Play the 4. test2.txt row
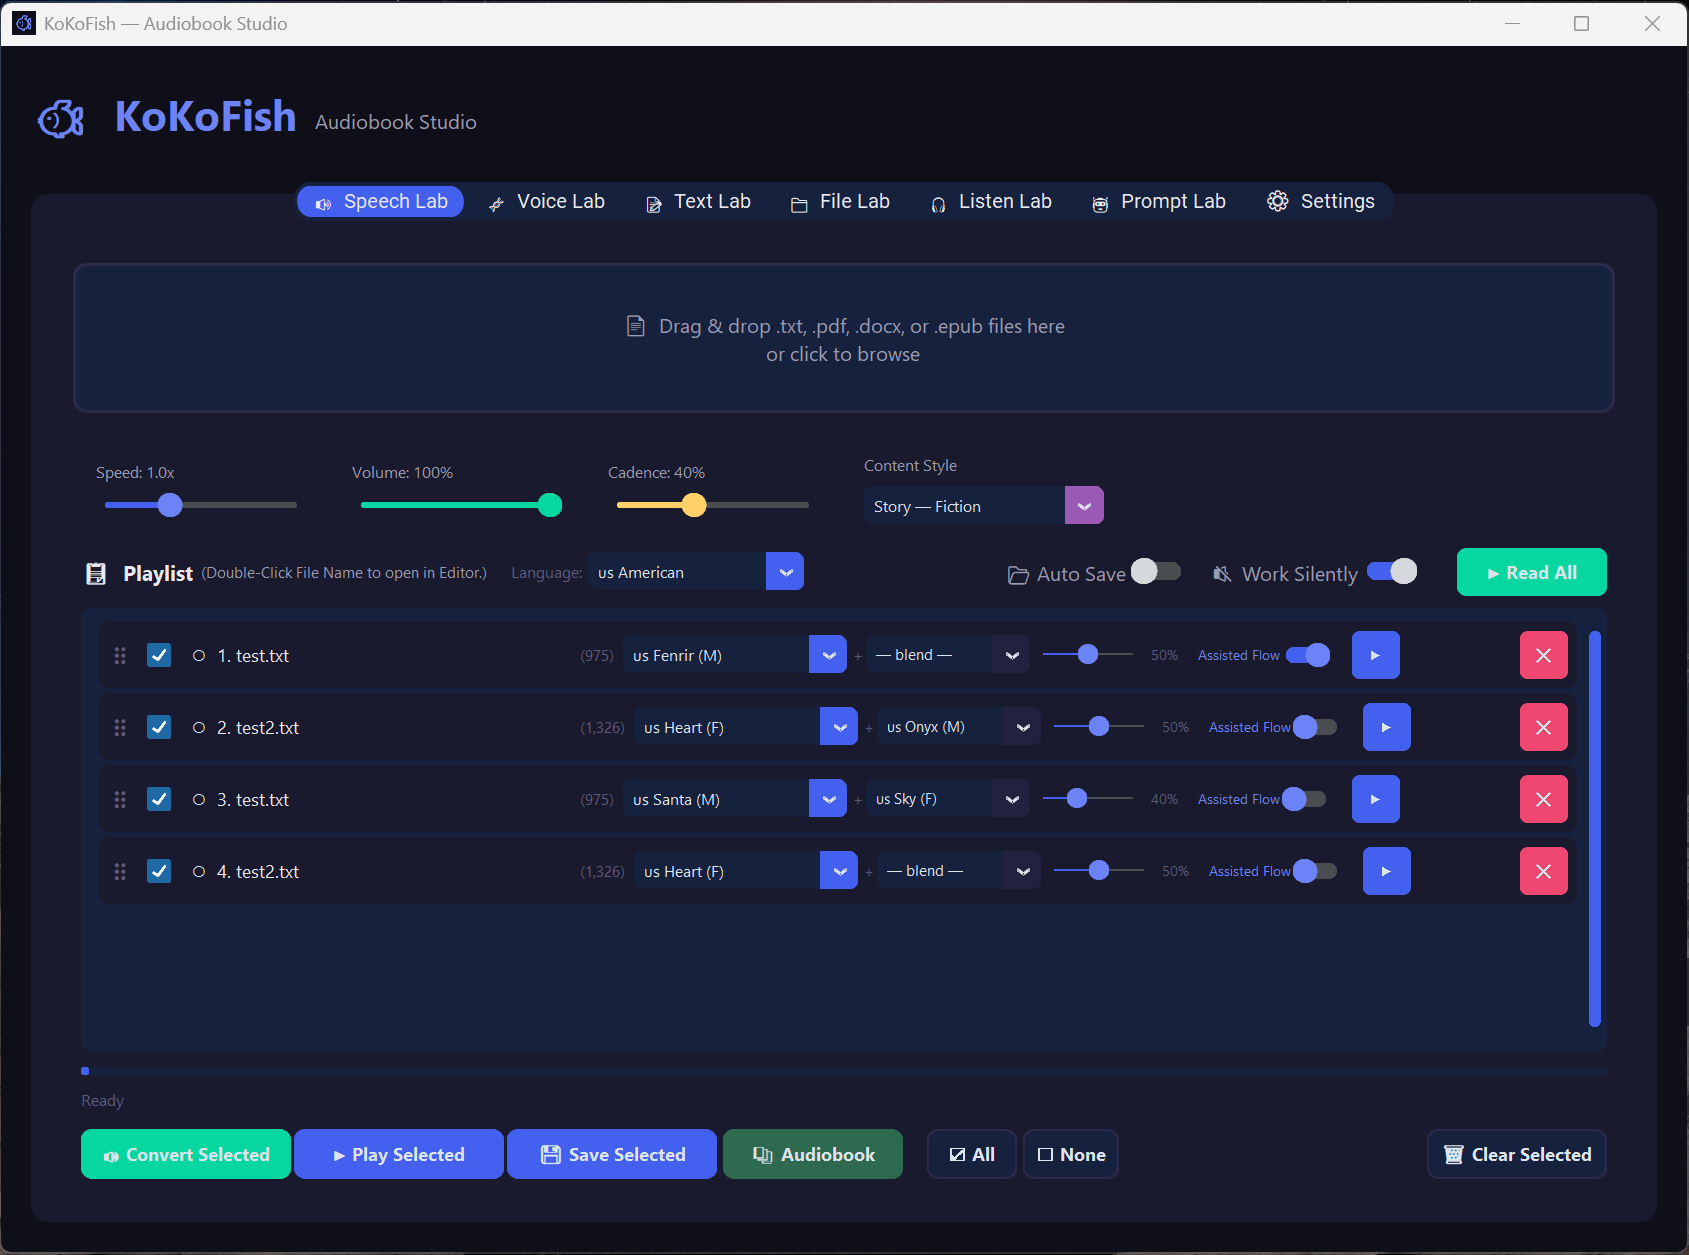This screenshot has height=1255, width=1689. pyautogui.click(x=1386, y=871)
